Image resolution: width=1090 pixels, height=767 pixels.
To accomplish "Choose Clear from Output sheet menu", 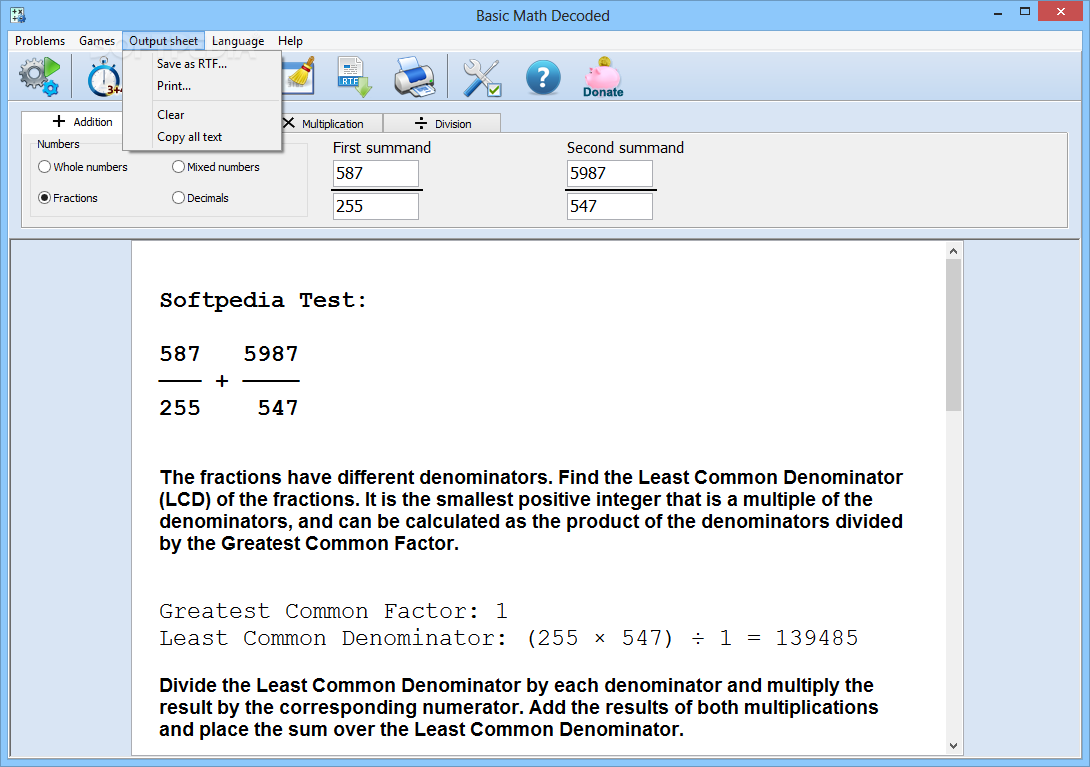I will click(202, 115).
